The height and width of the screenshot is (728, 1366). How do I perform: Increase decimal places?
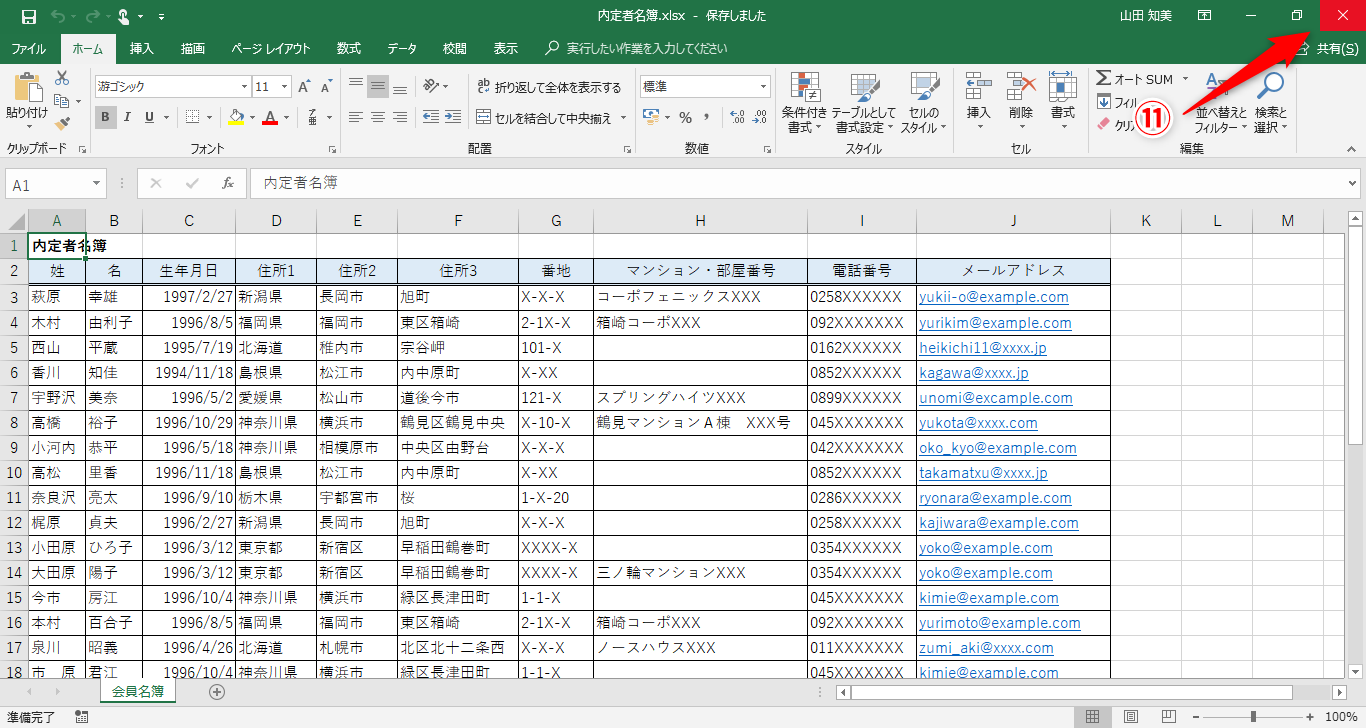[738, 117]
